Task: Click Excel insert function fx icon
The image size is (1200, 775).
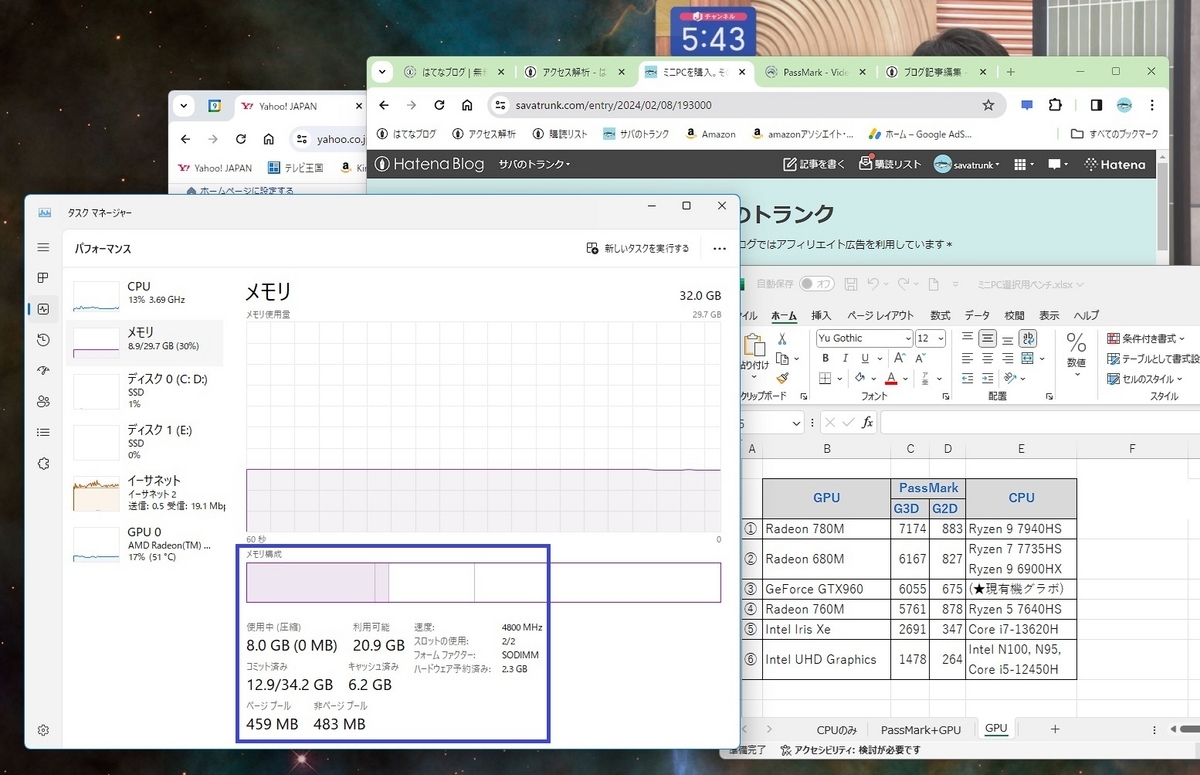Action: point(868,422)
